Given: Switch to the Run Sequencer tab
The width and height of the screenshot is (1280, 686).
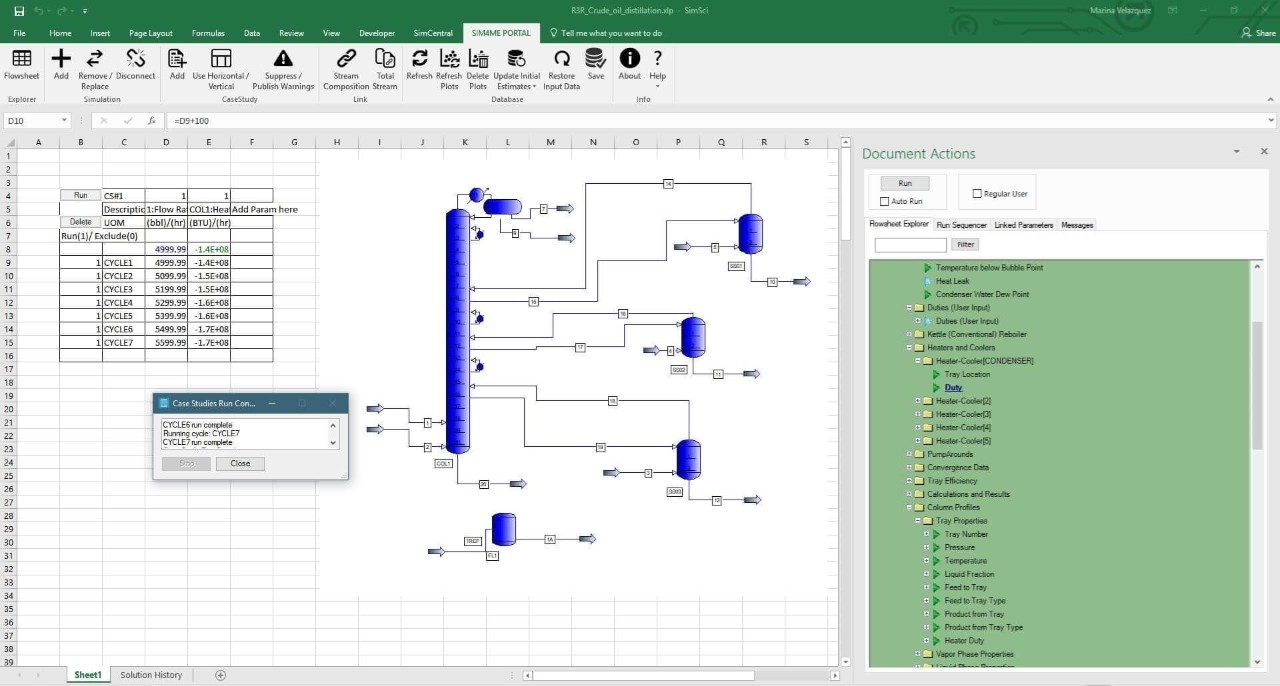Looking at the screenshot, I should coord(961,225).
